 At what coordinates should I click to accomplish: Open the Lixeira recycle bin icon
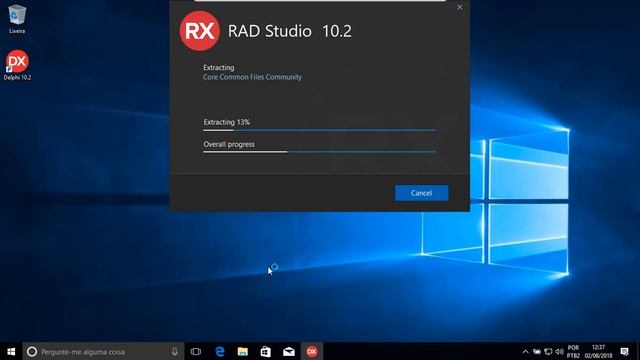(17, 19)
